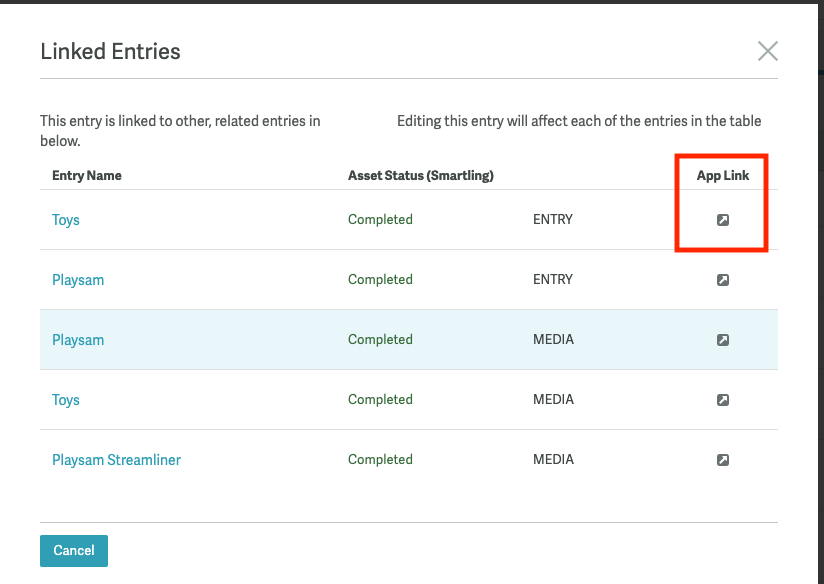
Task: Close the Linked Entries dialog with X
Action: tap(767, 51)
